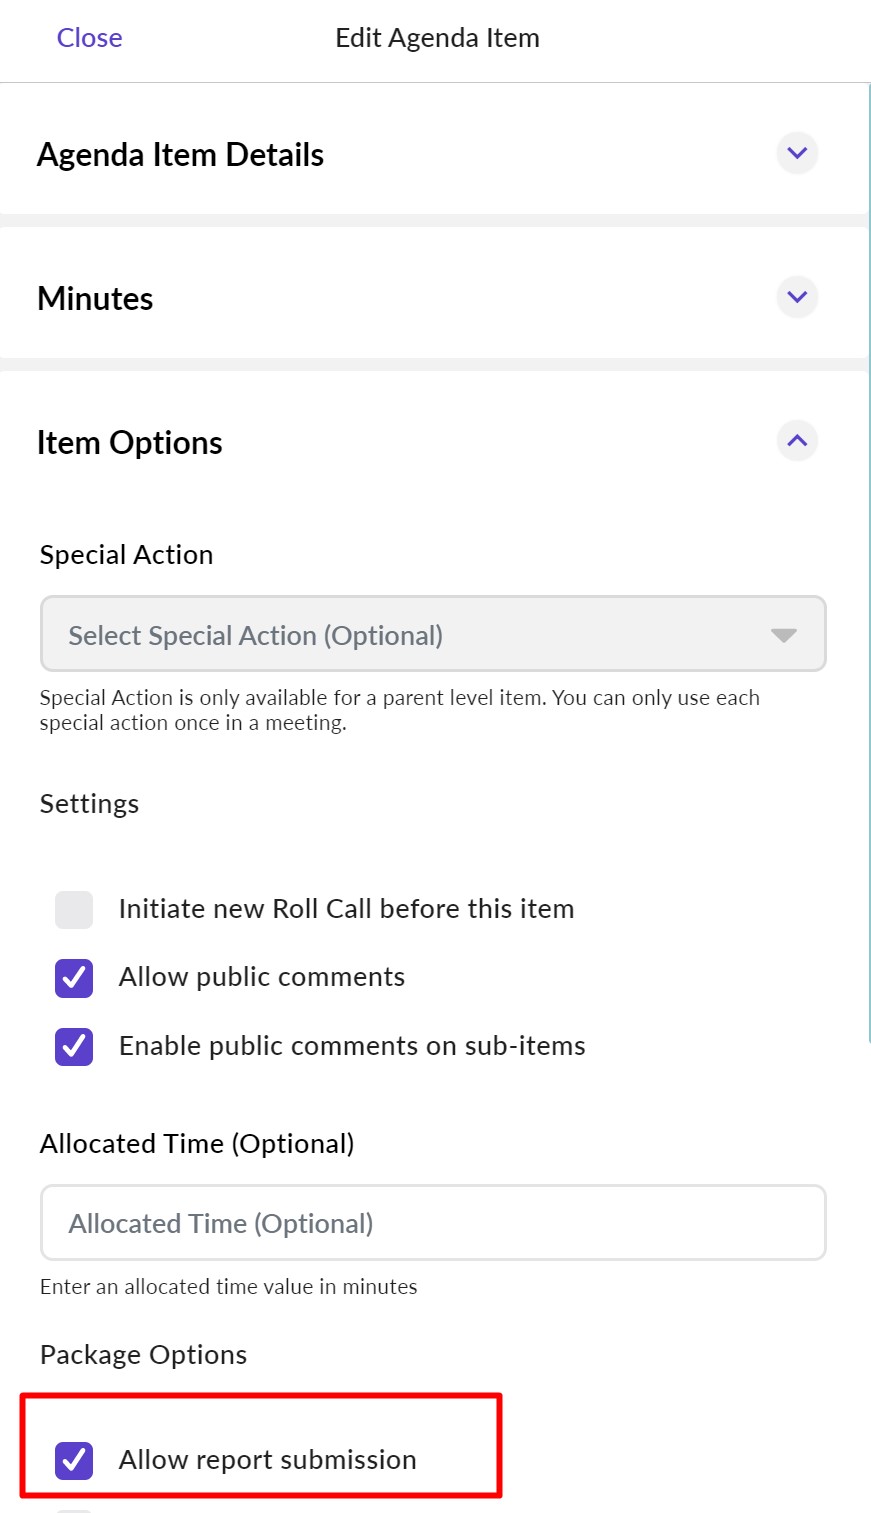Image resolution: width=871 pixels, height=1513 pixels.
Task: Click the Minutes section heading text
Action: 95,299
